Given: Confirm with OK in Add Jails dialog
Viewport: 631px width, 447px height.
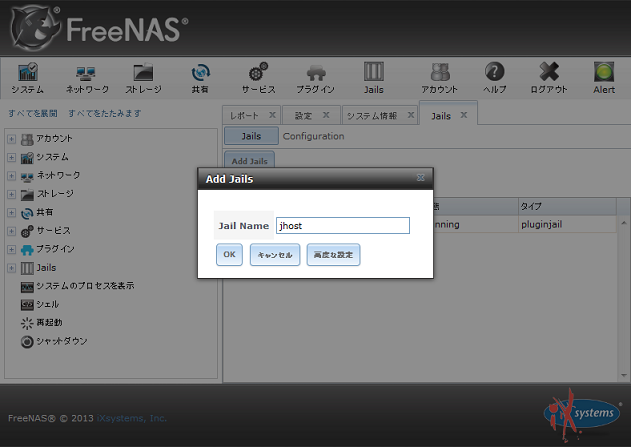Looking at the screenshot, I should click(229, 254).
